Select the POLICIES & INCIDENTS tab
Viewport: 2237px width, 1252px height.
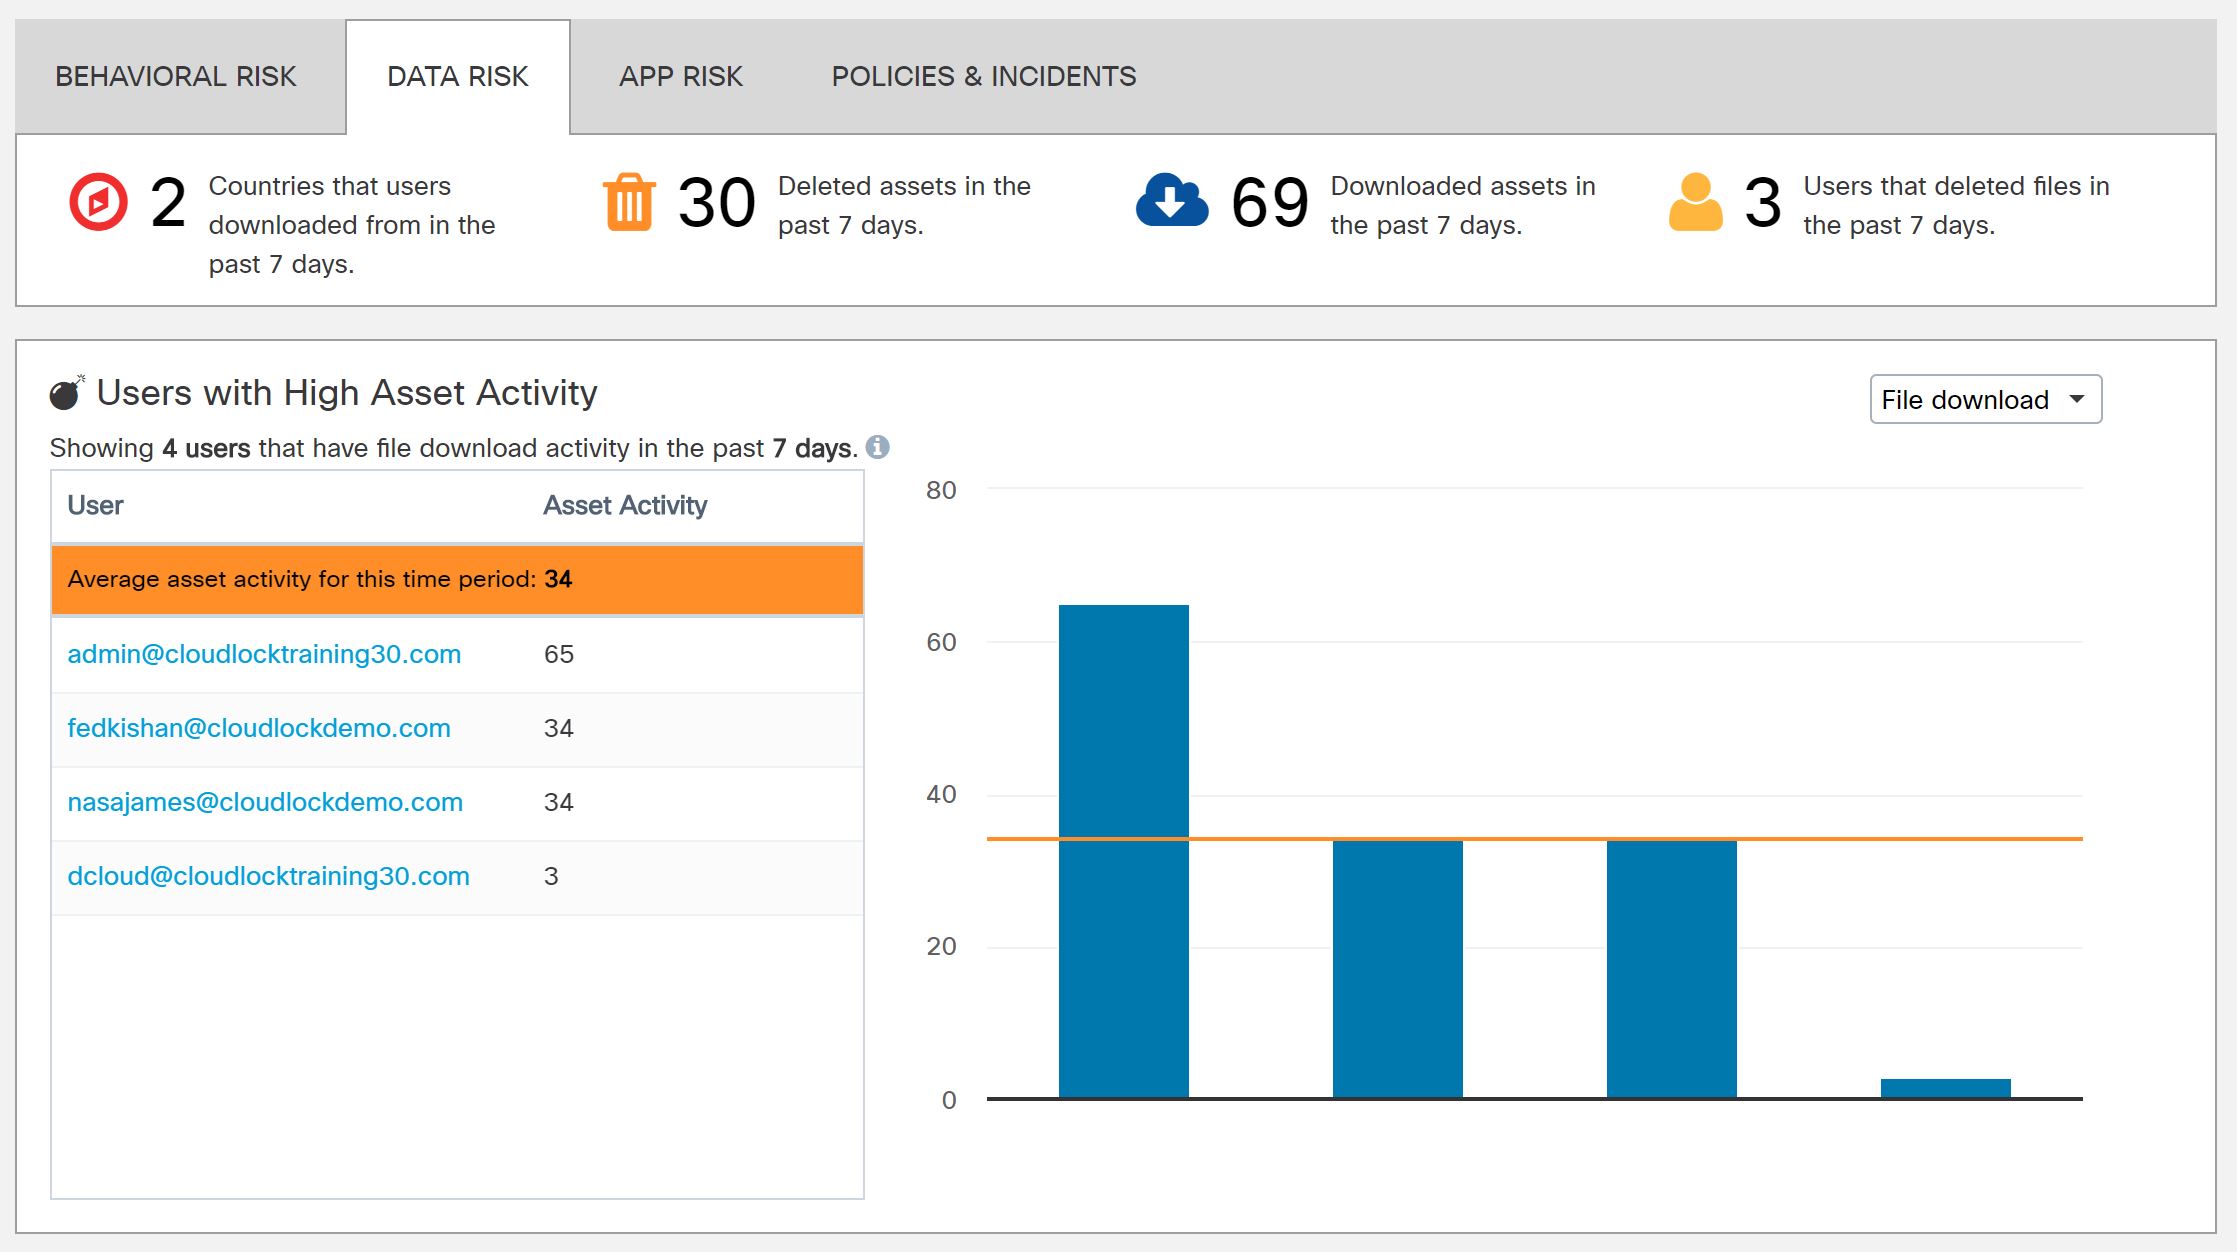point(983,74)
